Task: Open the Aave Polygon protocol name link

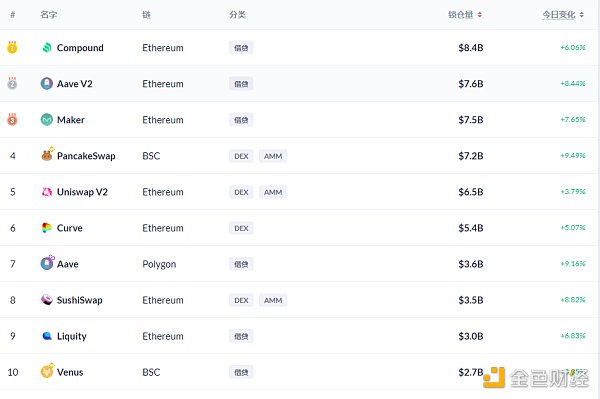Action: [x=68, y=264]
